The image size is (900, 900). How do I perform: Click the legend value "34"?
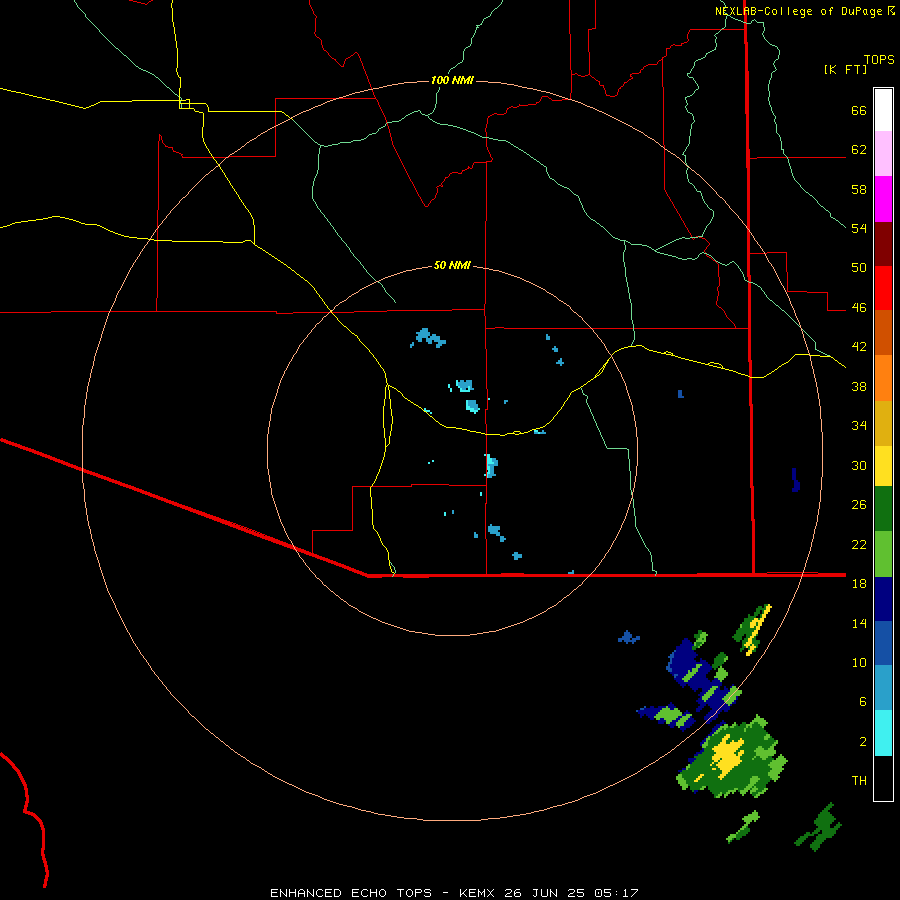(x=859, y=426)
